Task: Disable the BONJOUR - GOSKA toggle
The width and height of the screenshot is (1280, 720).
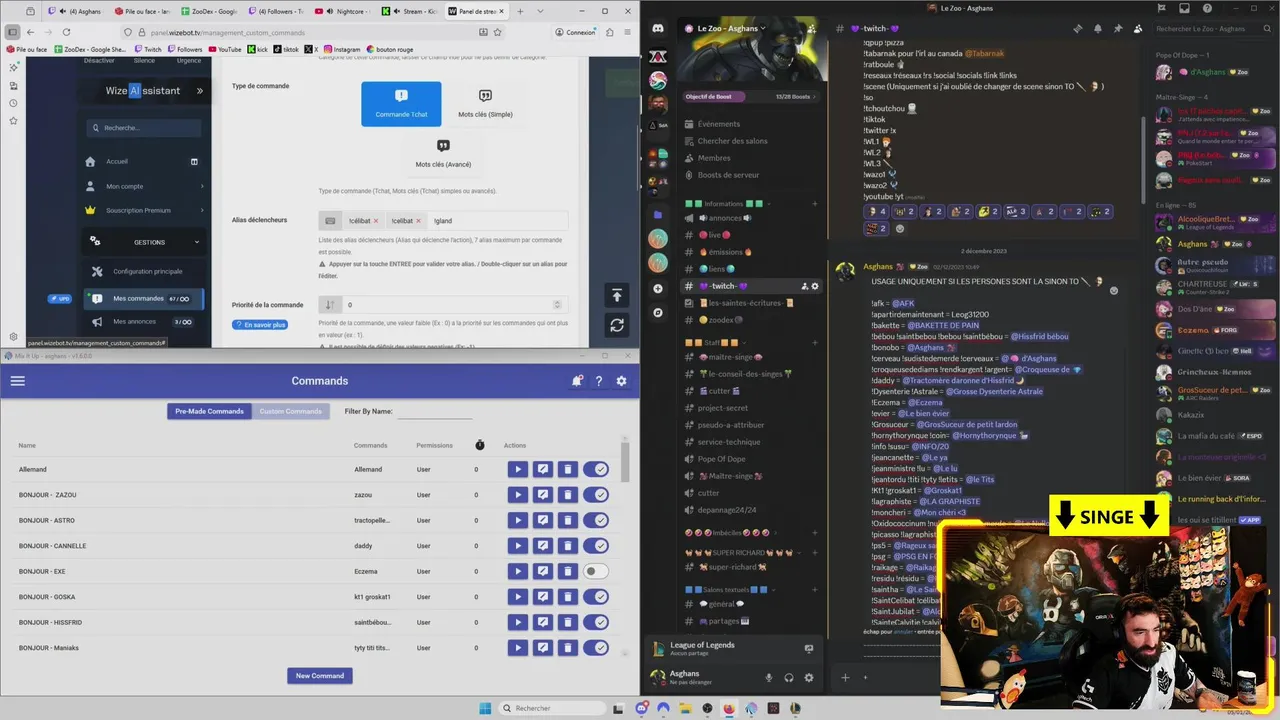Action: coord(596,597)
